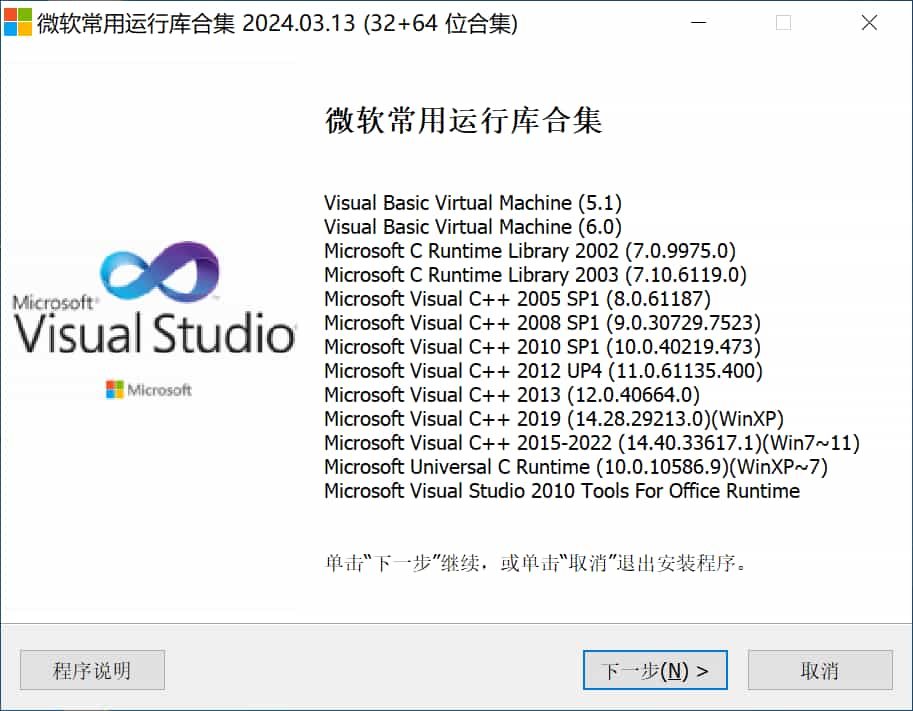
Task: Click Microsoft Visual C++ 2012 UP4 line
Action: point(543,370)
